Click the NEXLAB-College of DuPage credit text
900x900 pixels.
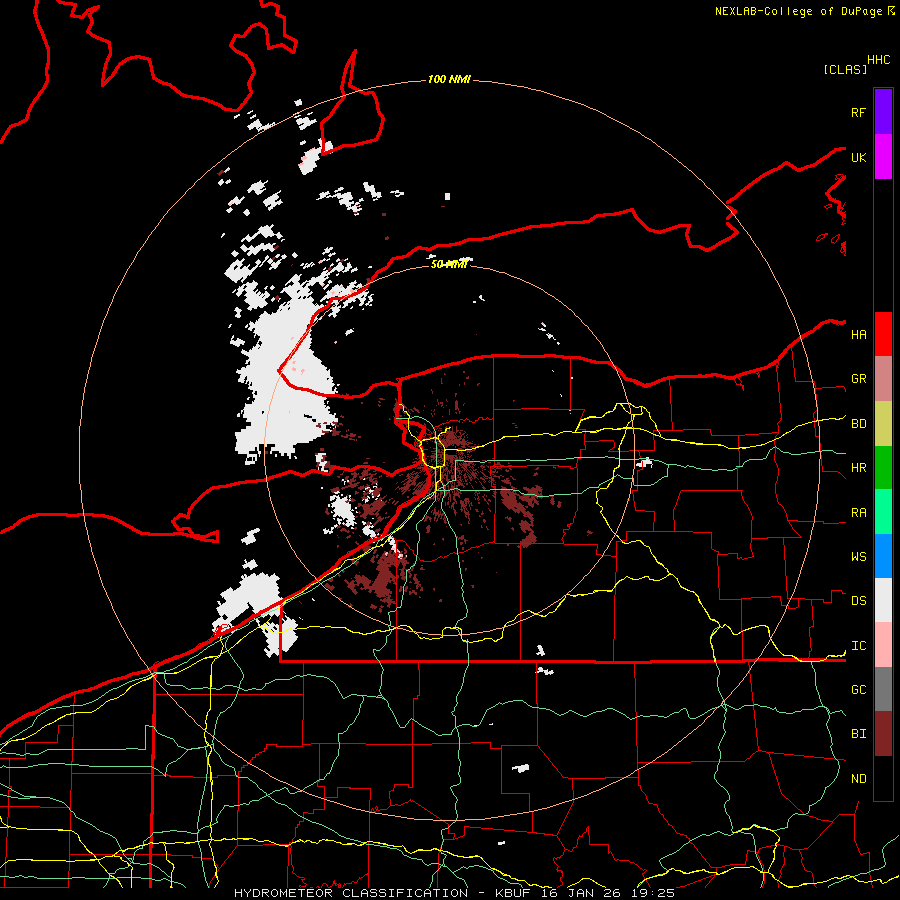[x=798, y=11]
